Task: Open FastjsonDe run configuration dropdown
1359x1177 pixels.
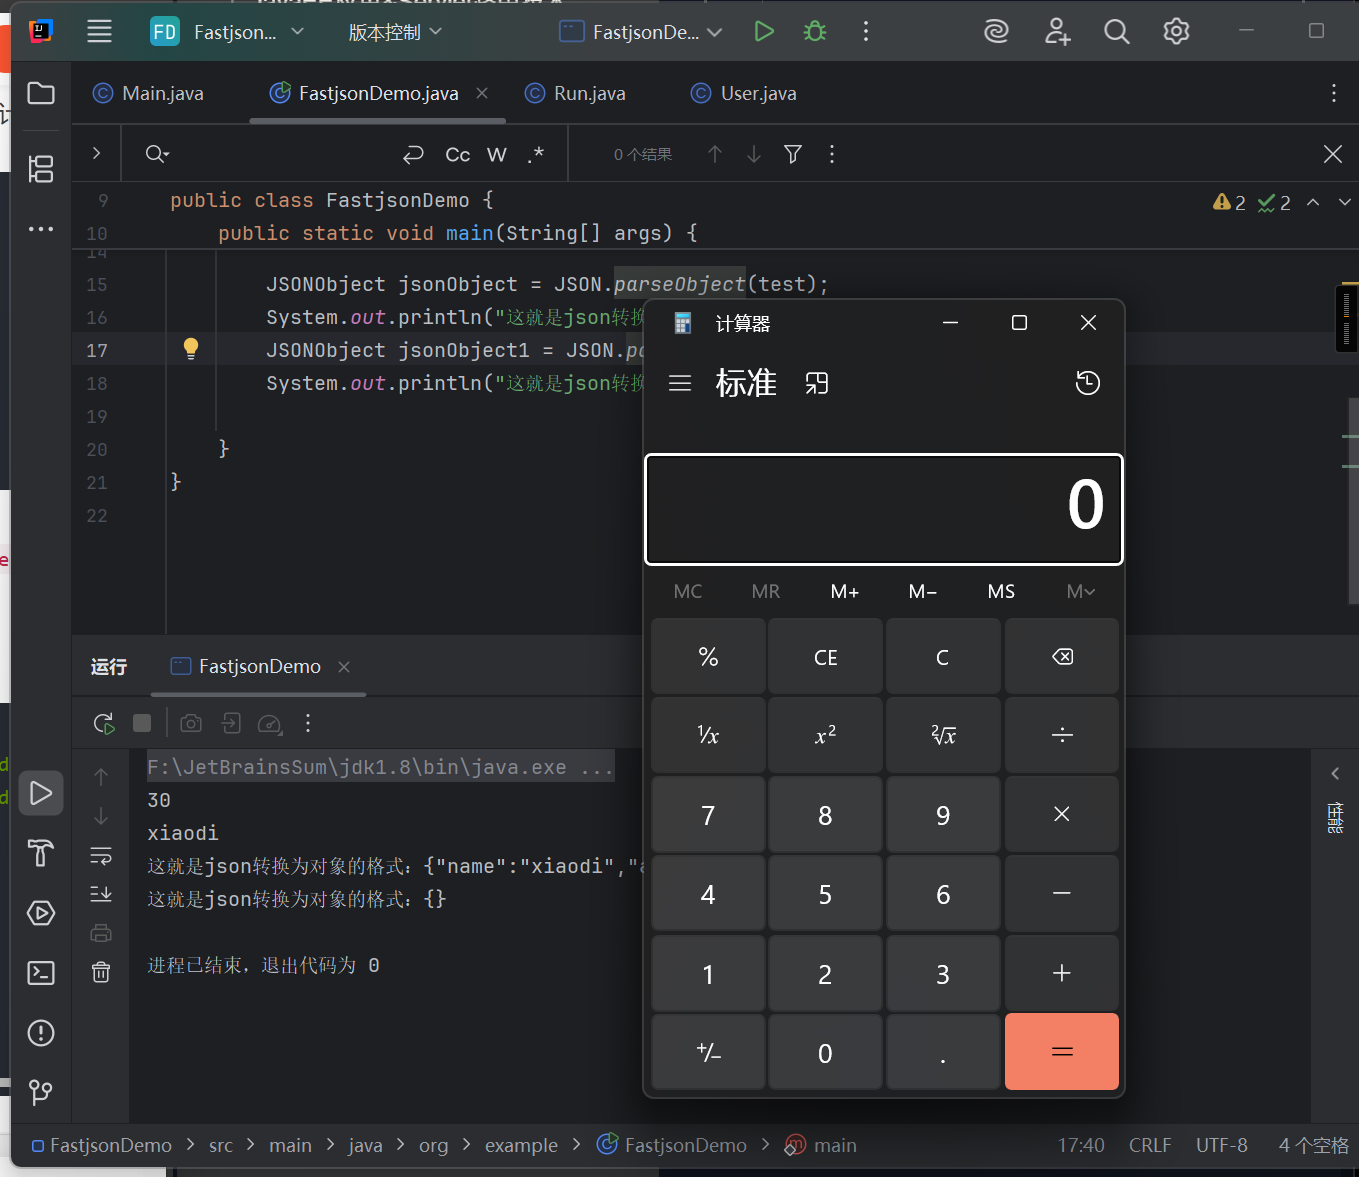Action: pyautogui.click(x=641, y=32)
